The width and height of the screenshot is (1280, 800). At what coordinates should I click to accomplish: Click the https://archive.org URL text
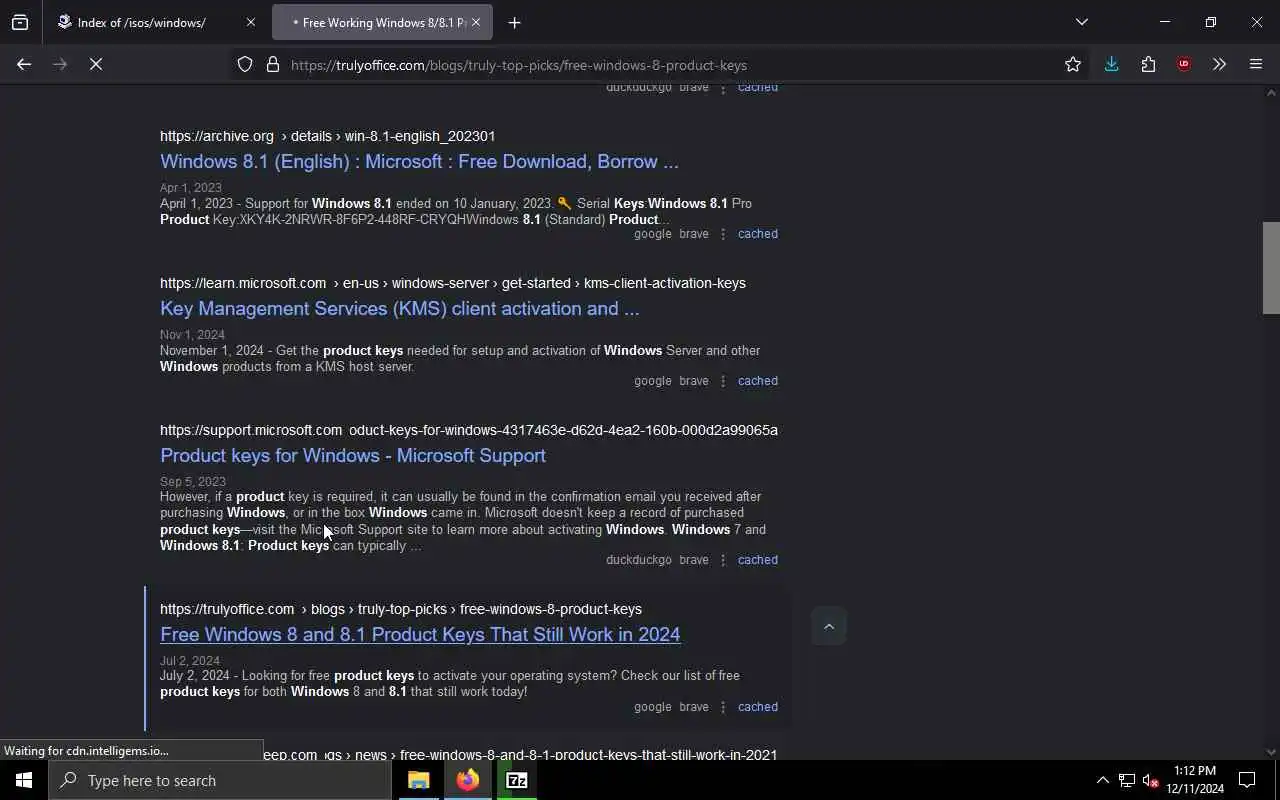coord(217,136)
